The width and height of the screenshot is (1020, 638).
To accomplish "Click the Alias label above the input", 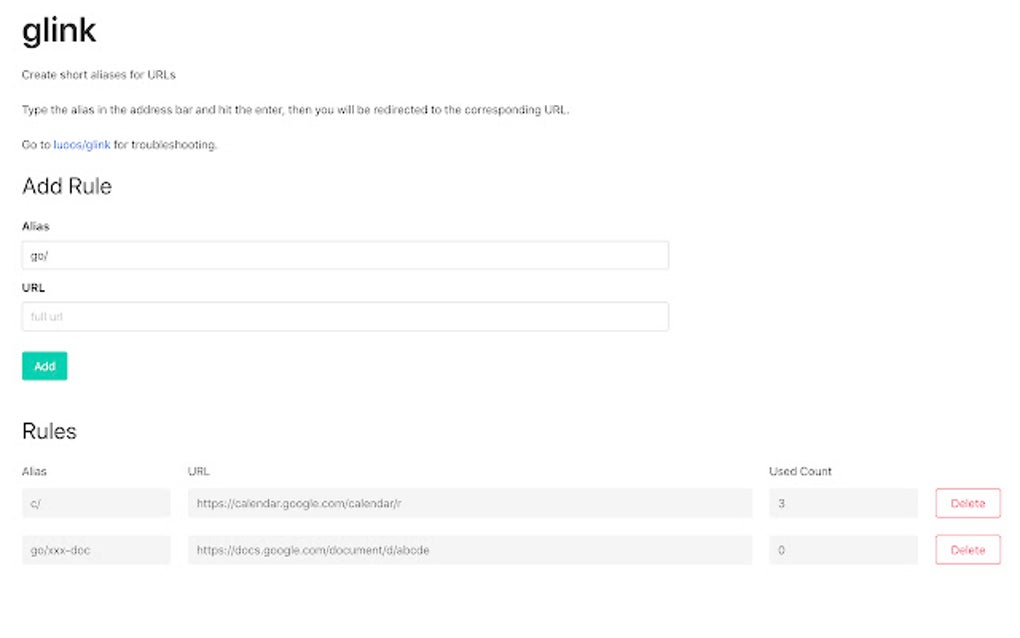I will coord(36,226).
